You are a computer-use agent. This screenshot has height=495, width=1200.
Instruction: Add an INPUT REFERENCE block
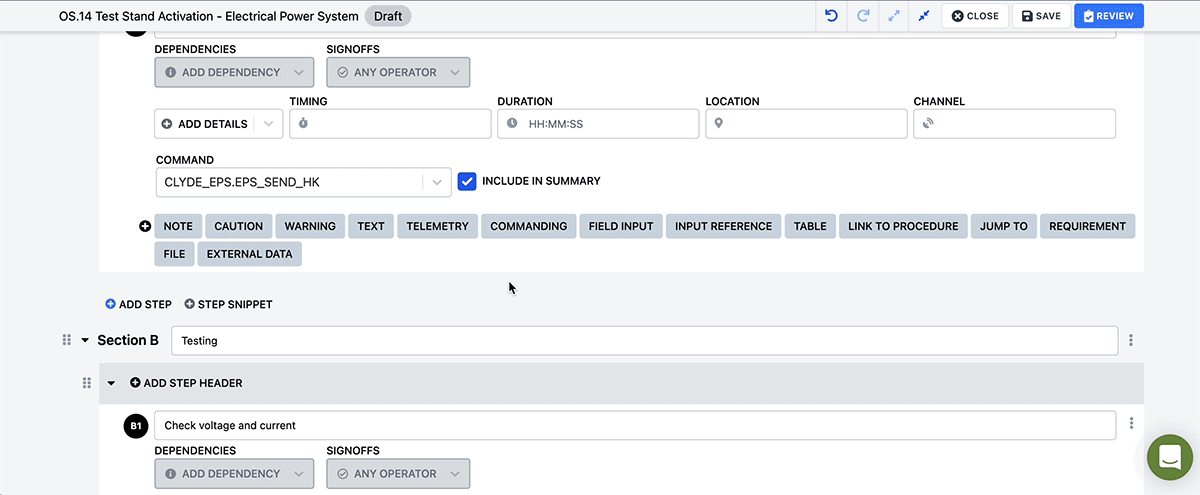point(723,226)
